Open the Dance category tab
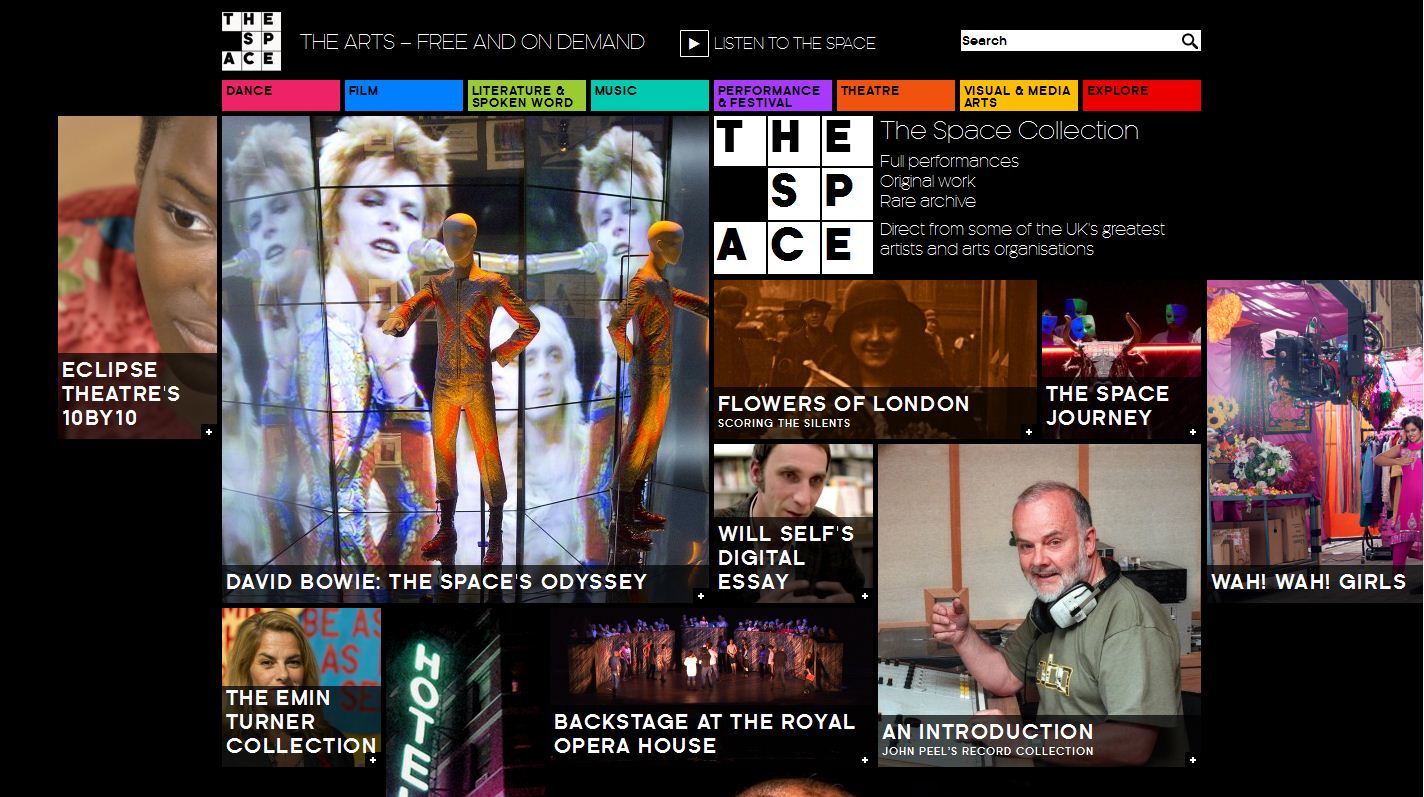 click(x=281, y=95)
